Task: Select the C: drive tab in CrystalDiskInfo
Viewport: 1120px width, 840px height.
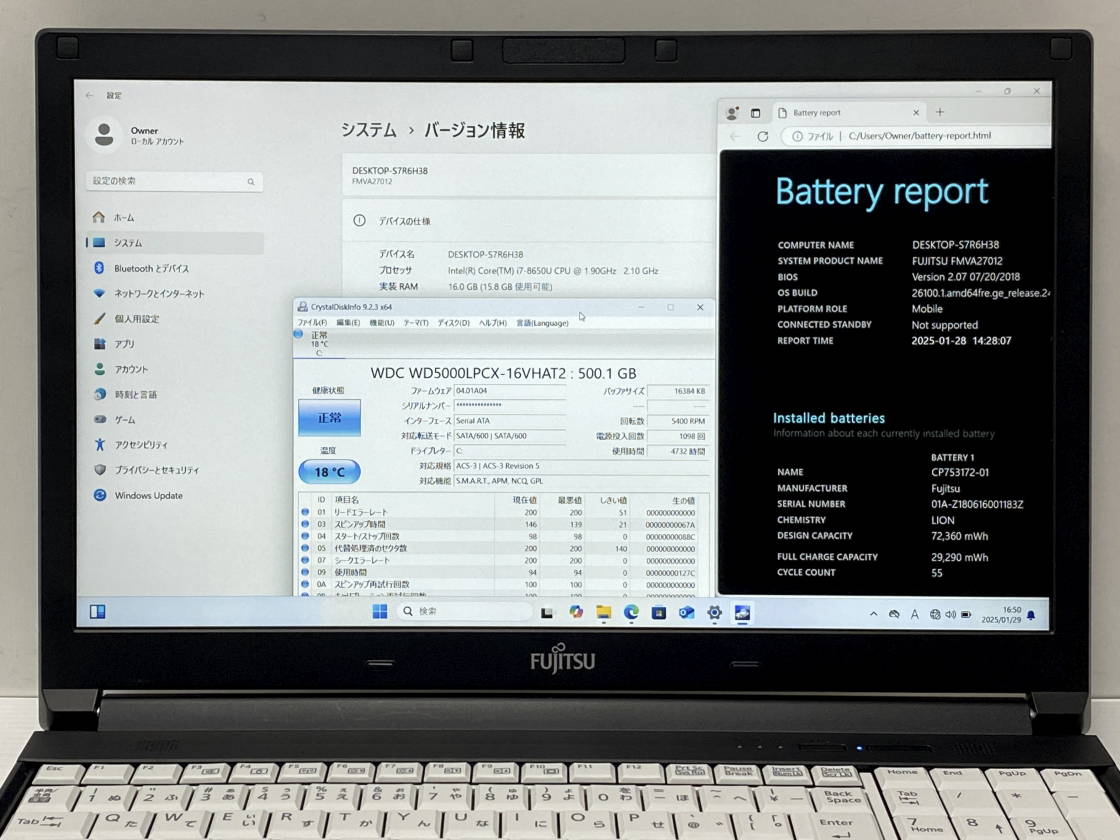Action: click(x=319, y=344)
